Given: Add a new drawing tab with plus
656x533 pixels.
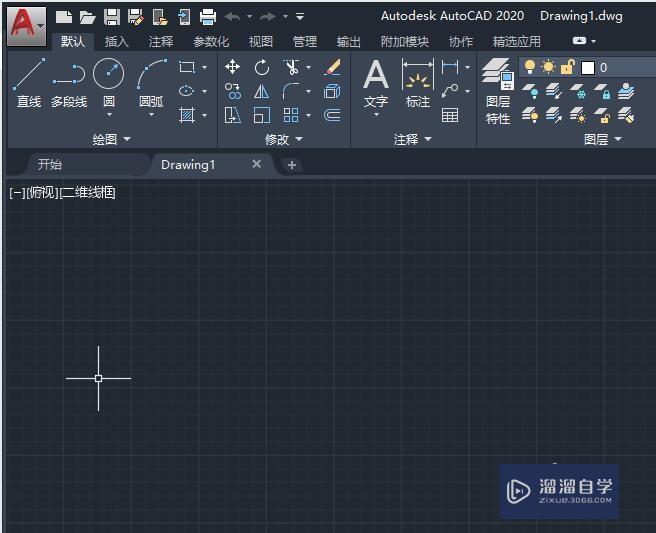Looking at the screenshot, I should coord(292,165).
